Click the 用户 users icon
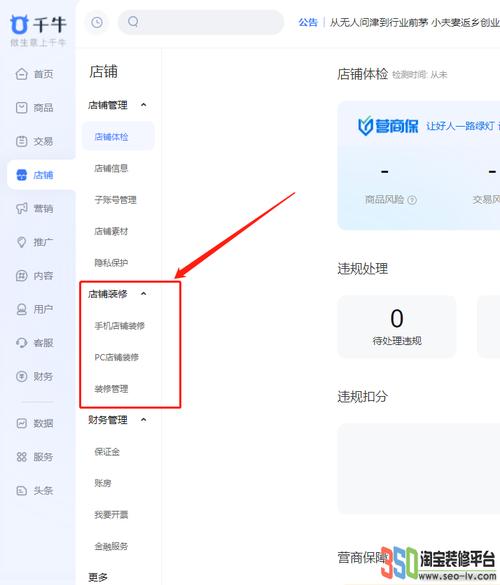This screenshot has width=500, height=585. 22,309
